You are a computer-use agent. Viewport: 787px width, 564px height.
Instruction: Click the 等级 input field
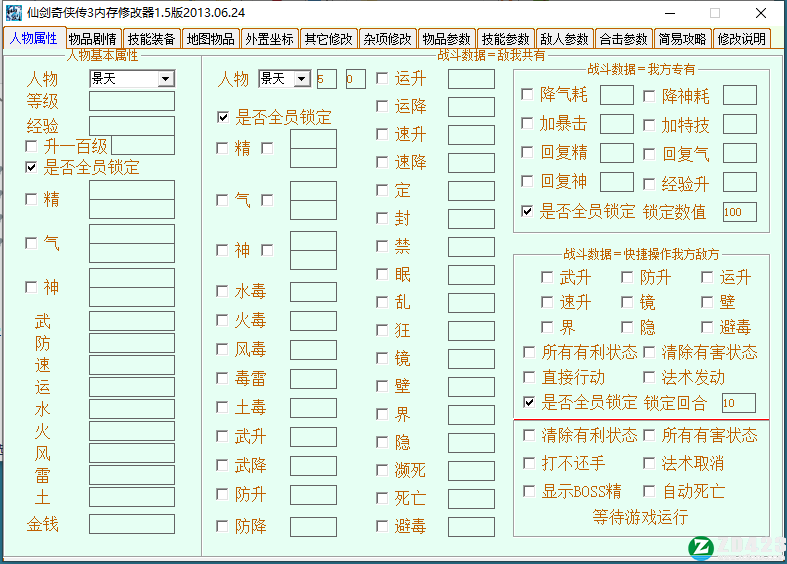click(x=132, y=101)
